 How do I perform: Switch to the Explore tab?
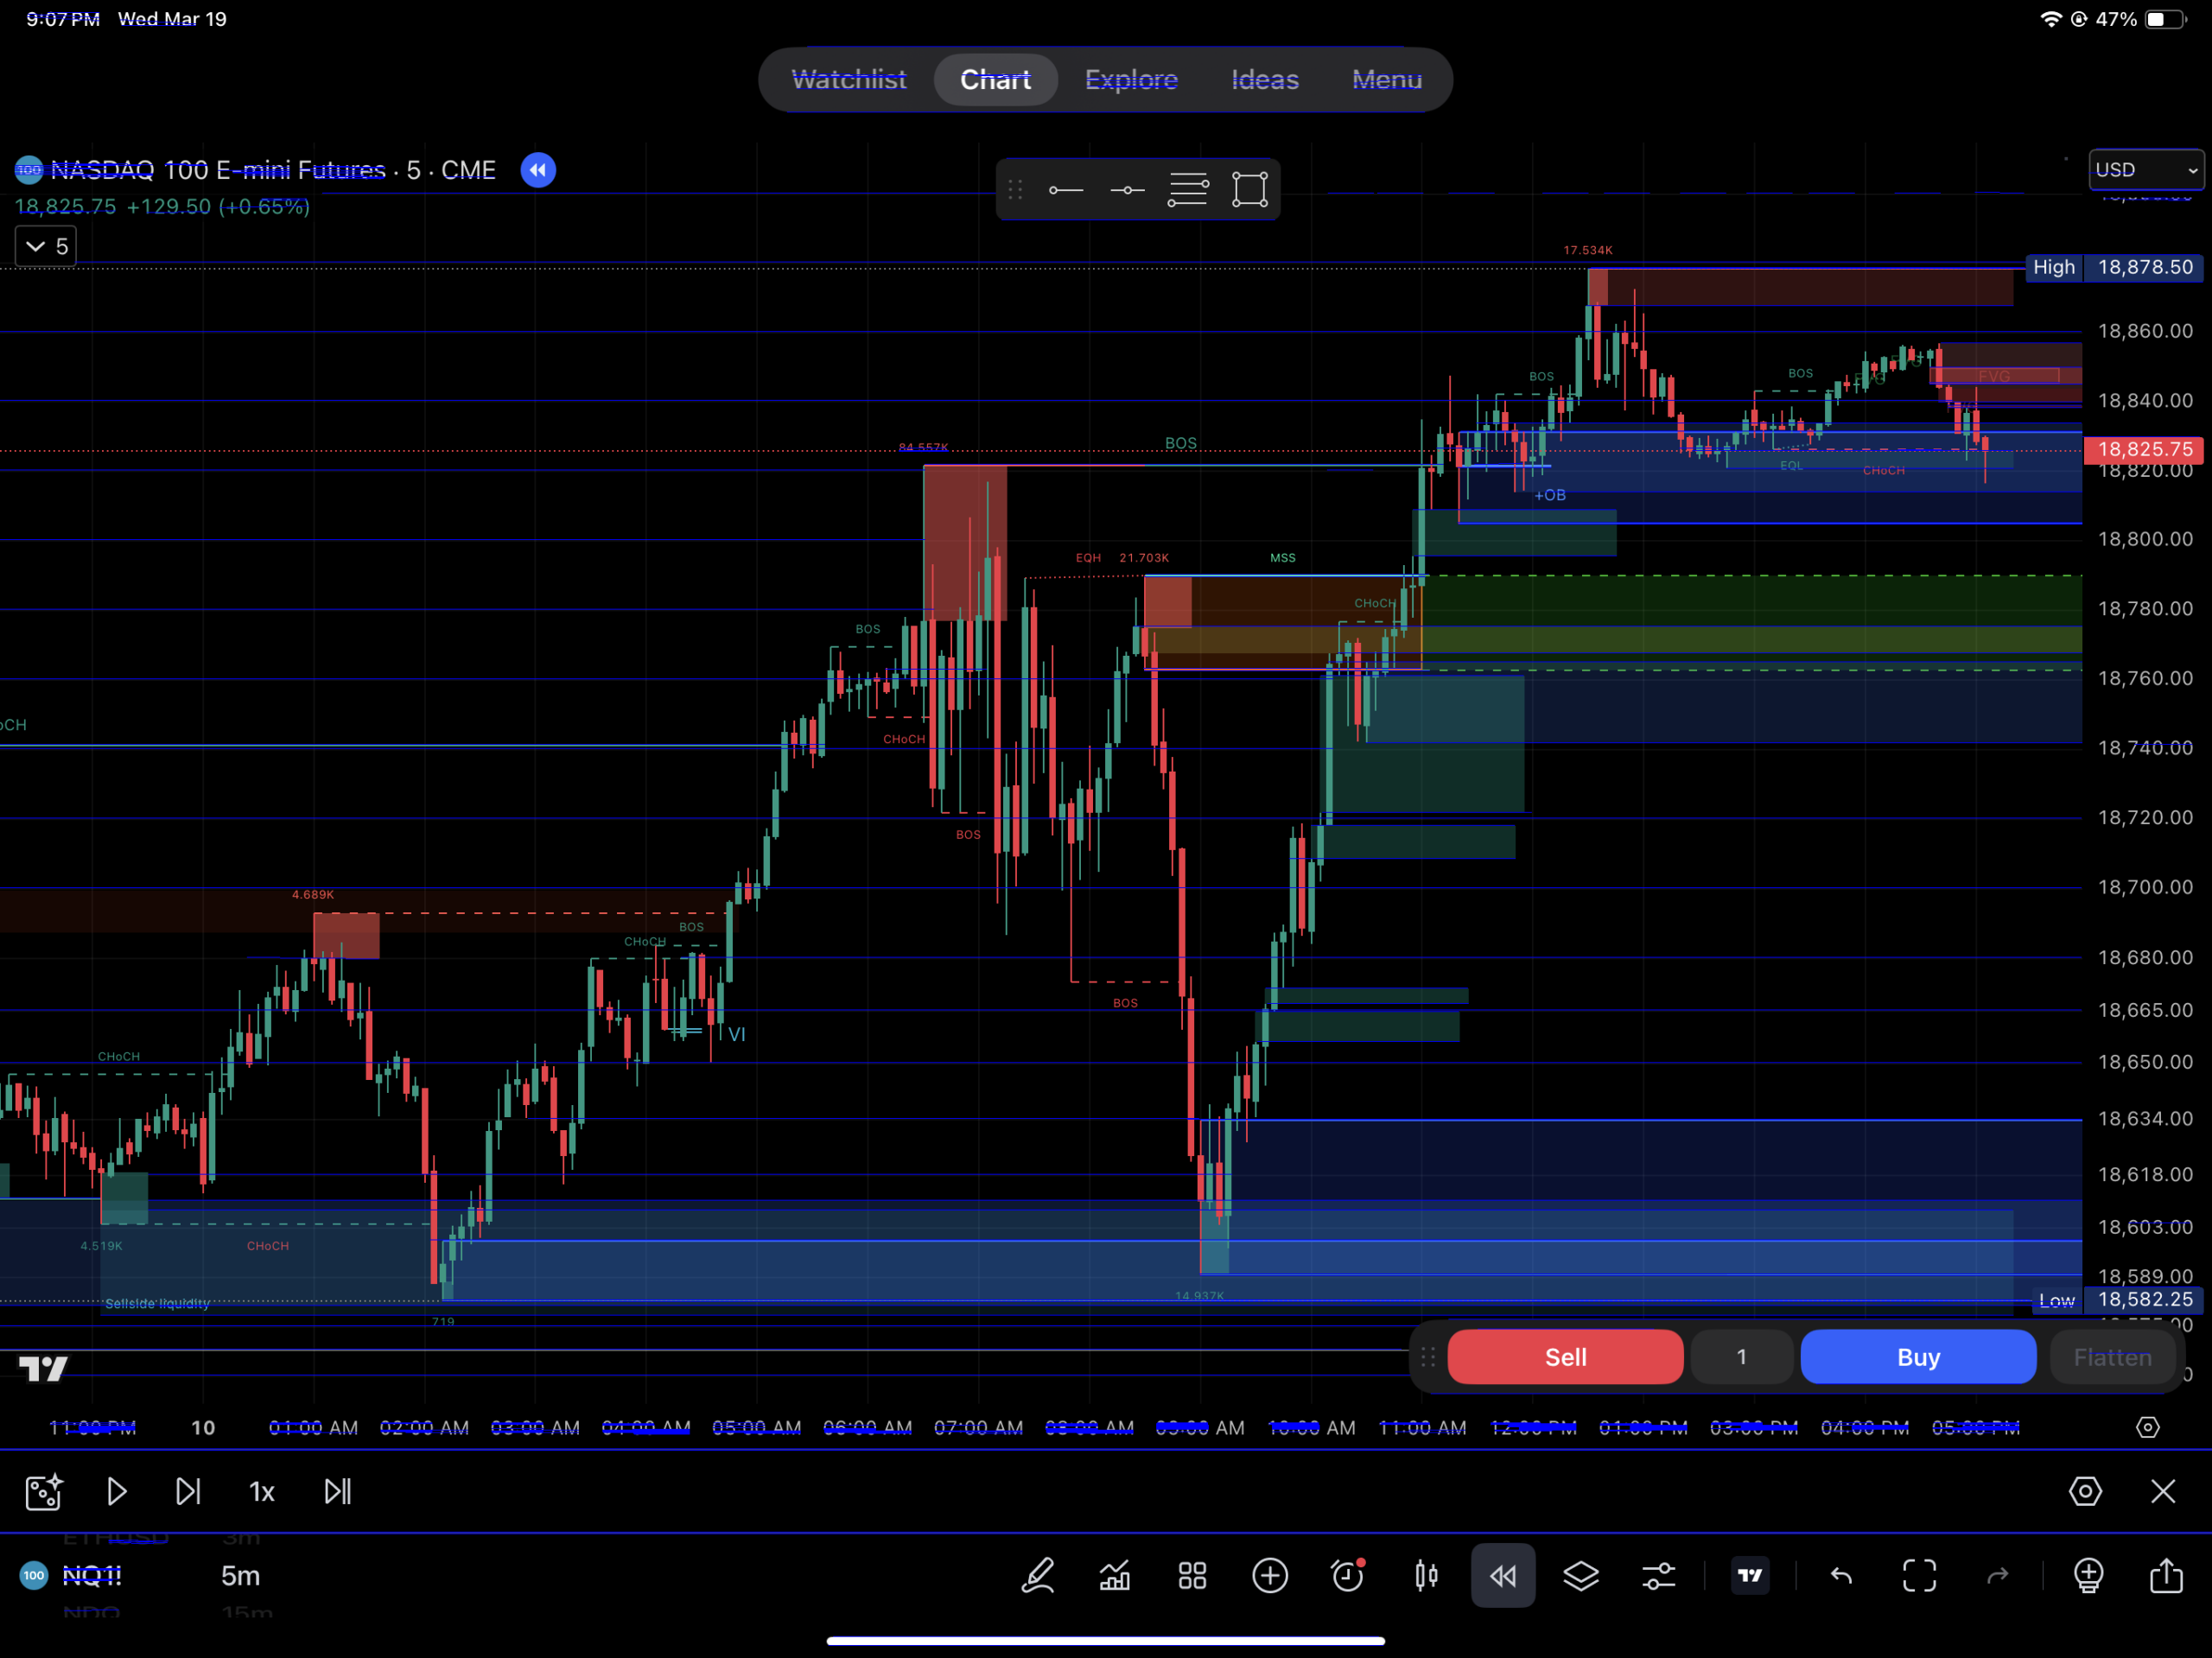pyautogui.click(x=1131, y=80)
